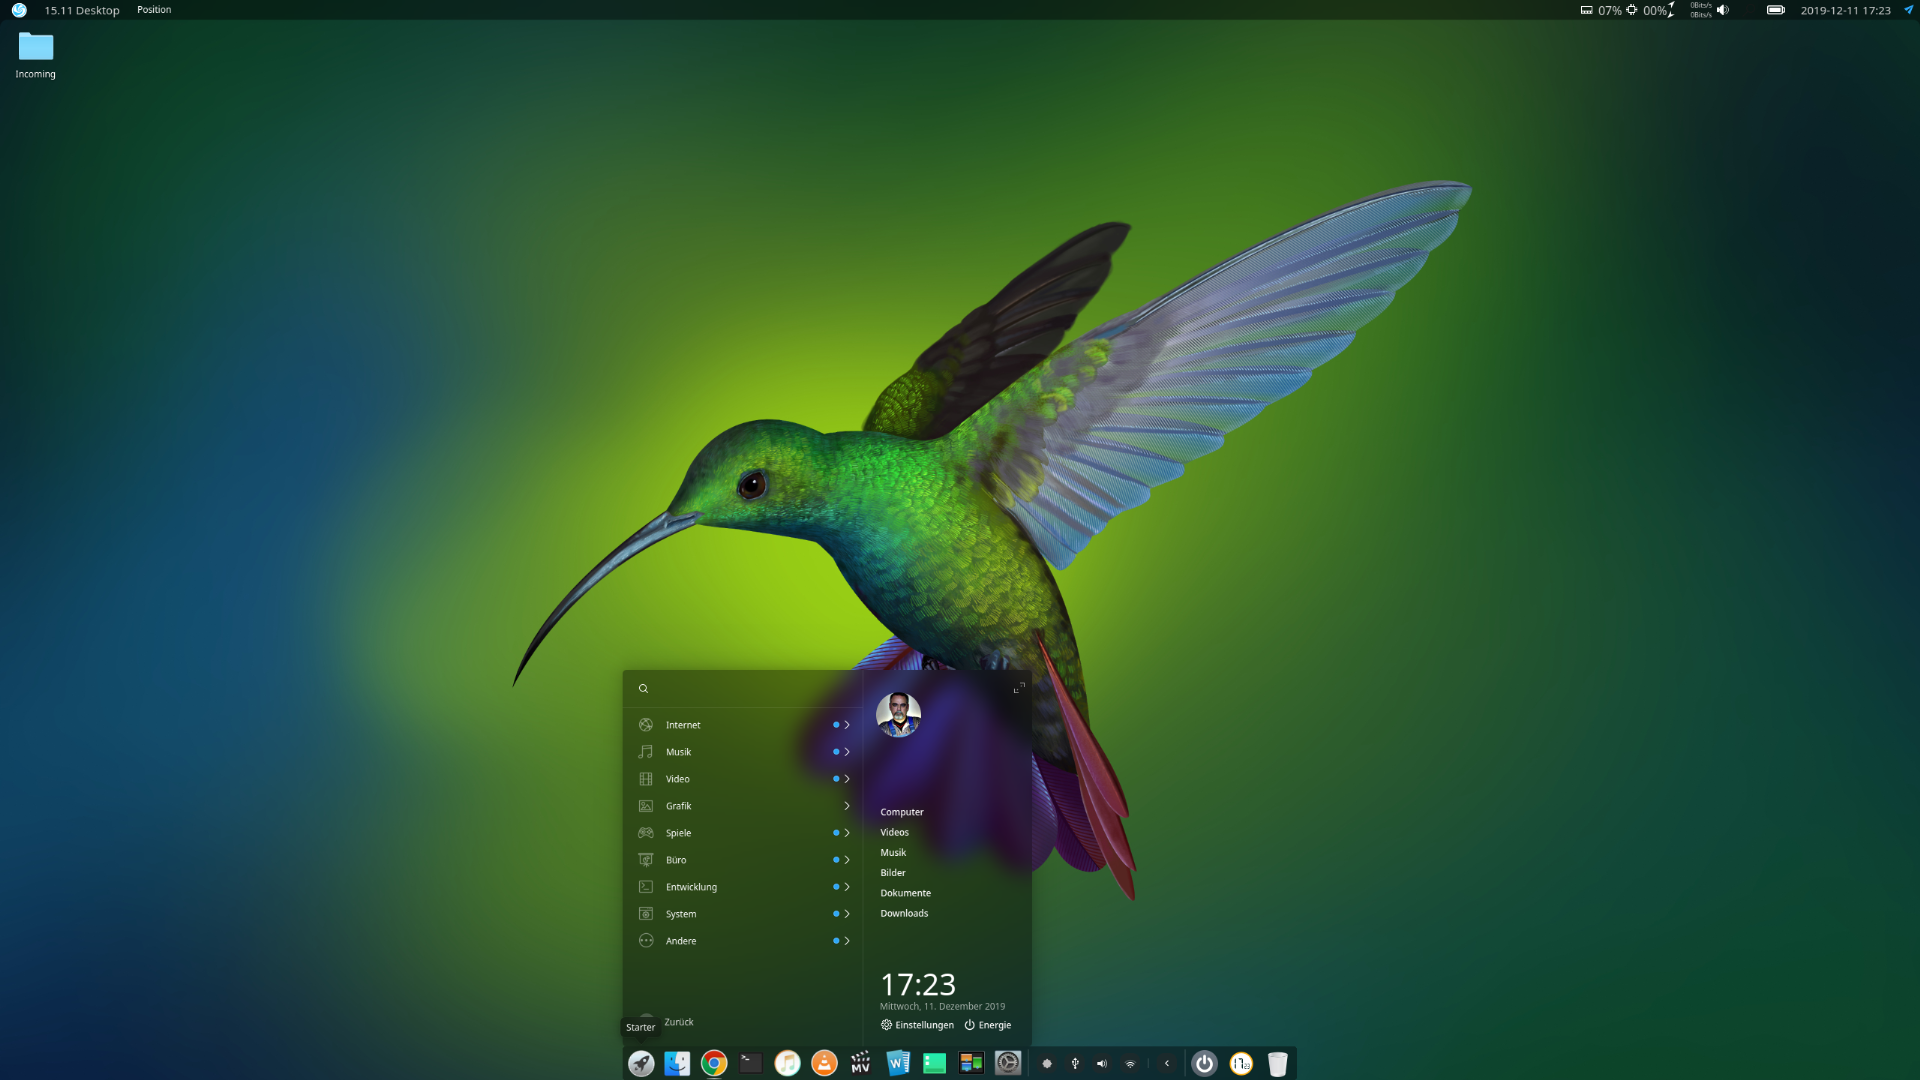Open the Finder-style file manager icon
The width and height of the screenshot is (1920, 1080).
(x=677, y=1063)
